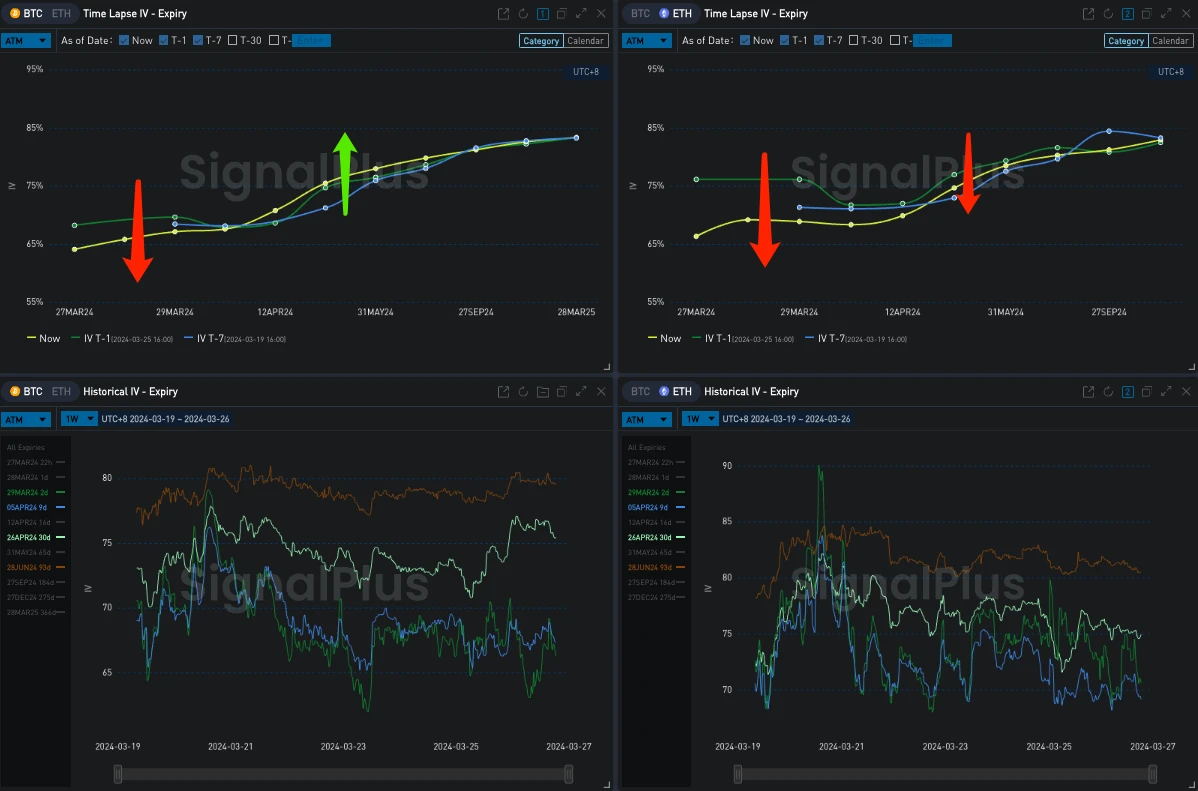Image resolution: width=1198 pixels, height=791 pixels.
Task: Click export icon in BTC Time Lapse panel
Action: tap(504, 14)
